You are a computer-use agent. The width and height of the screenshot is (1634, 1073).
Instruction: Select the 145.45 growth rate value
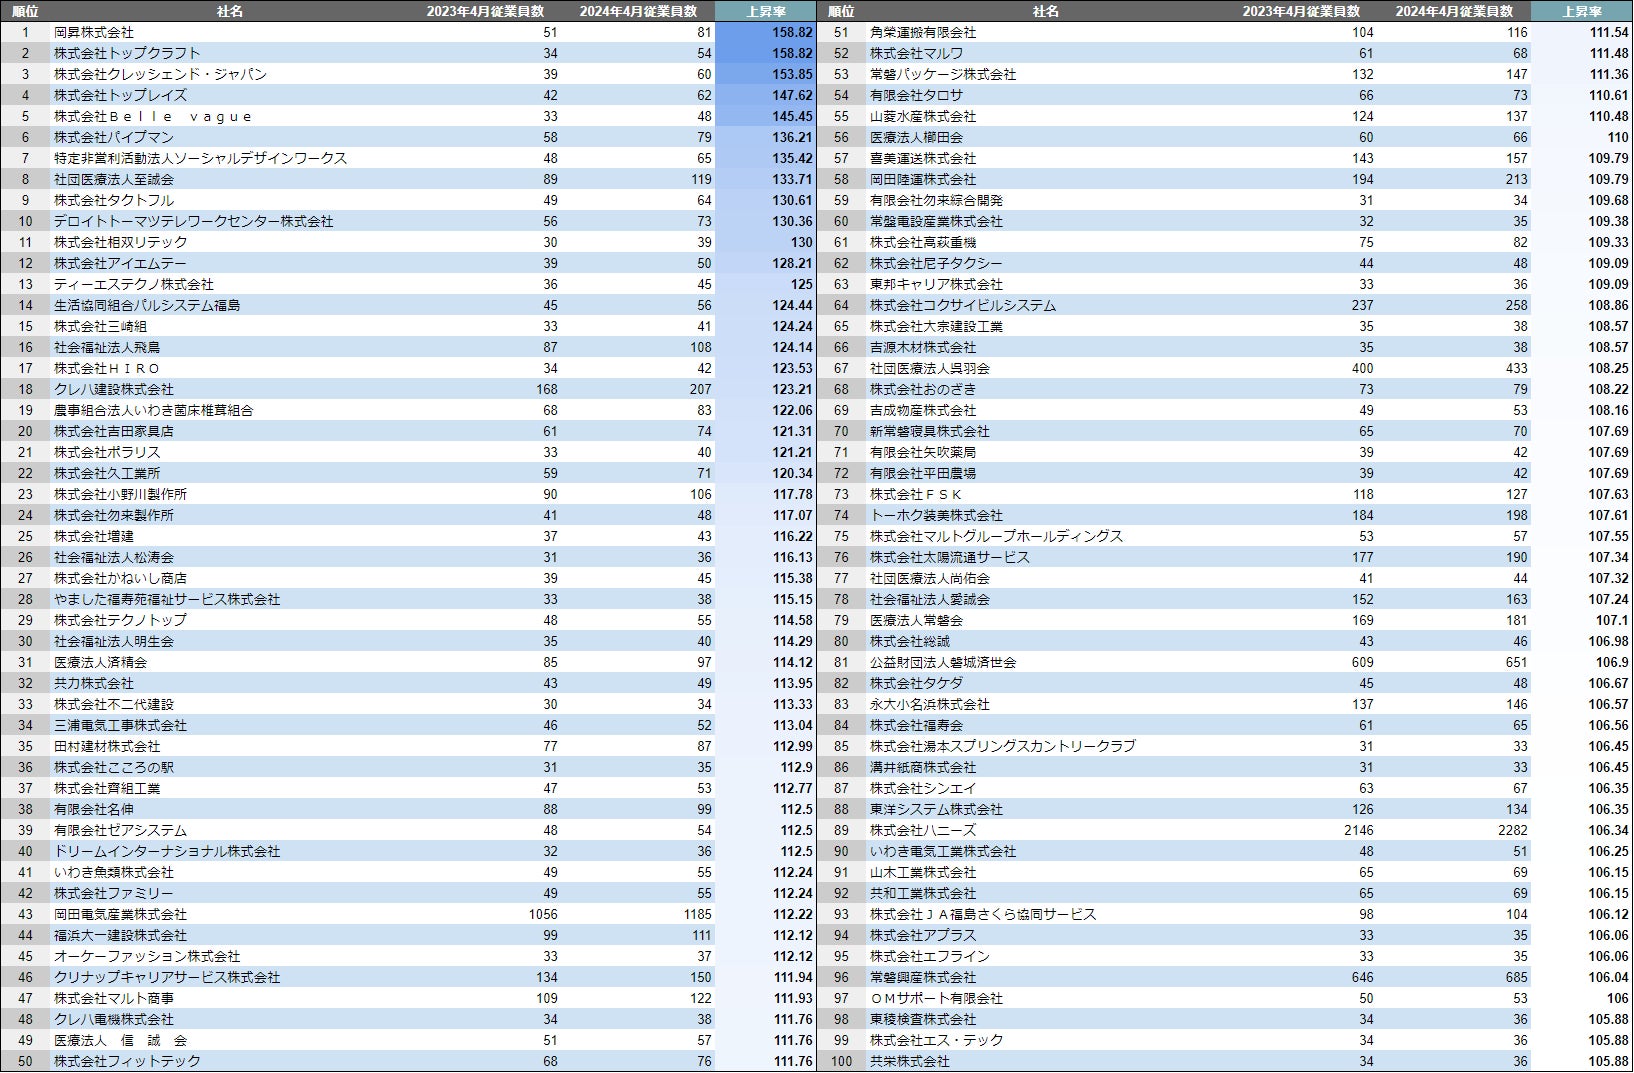coord(792,116)
